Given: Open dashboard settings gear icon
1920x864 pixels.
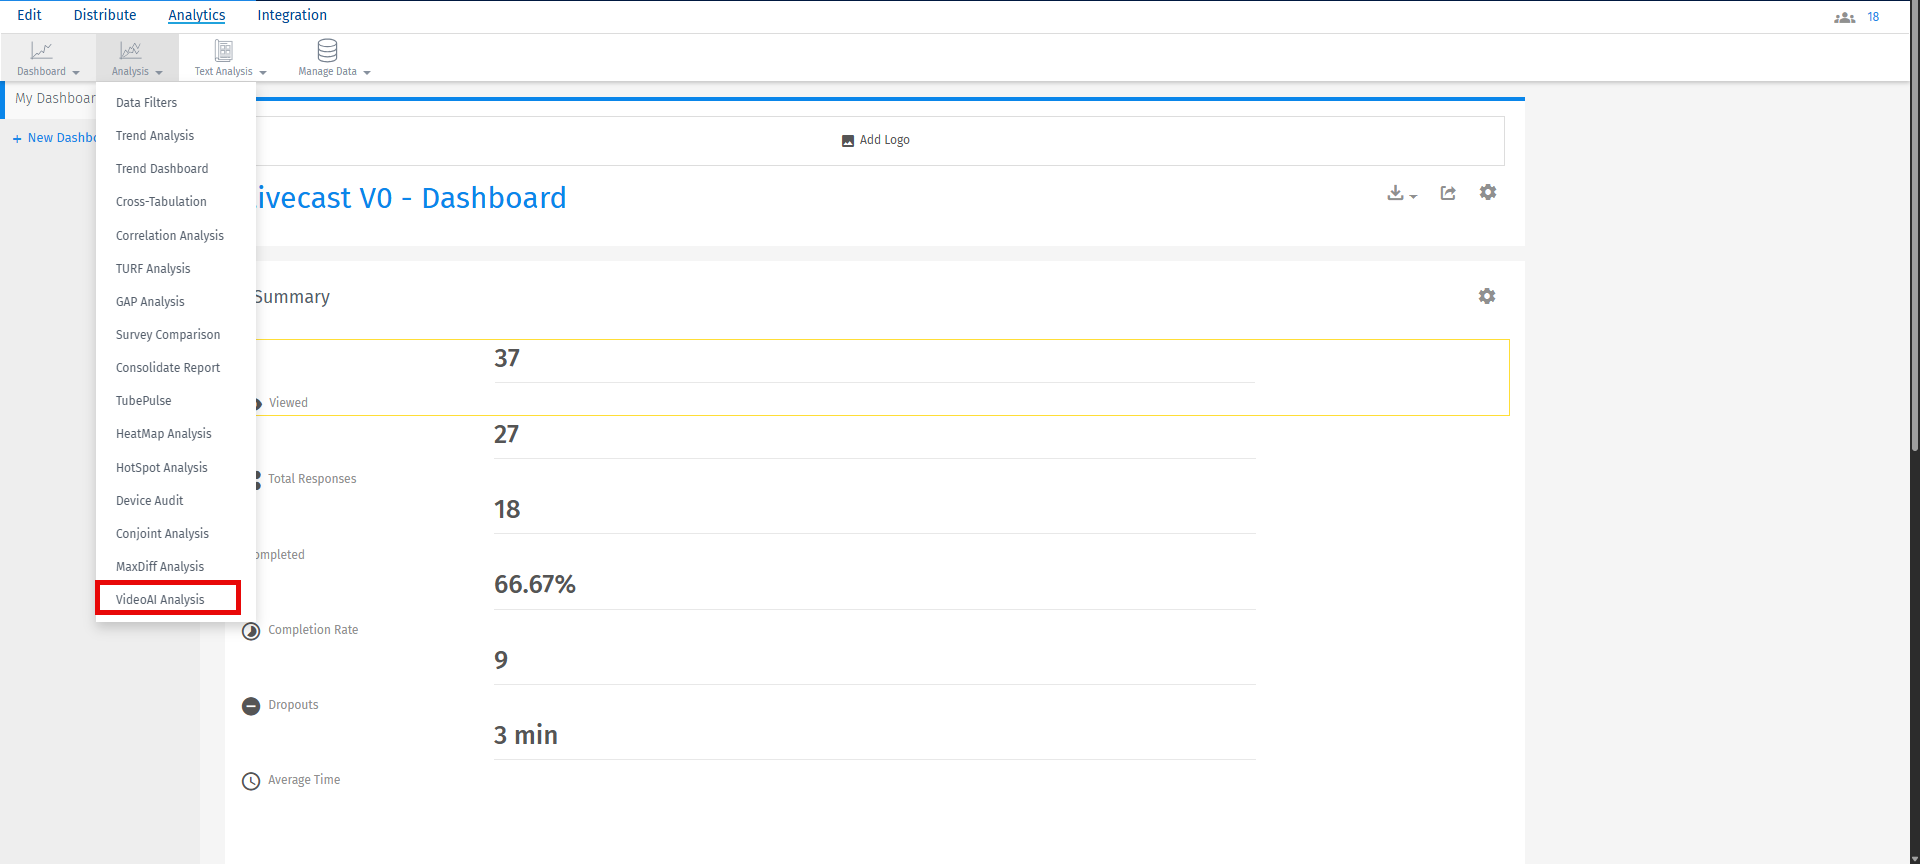Looking at the screenshot, I should click(1488, 192).
